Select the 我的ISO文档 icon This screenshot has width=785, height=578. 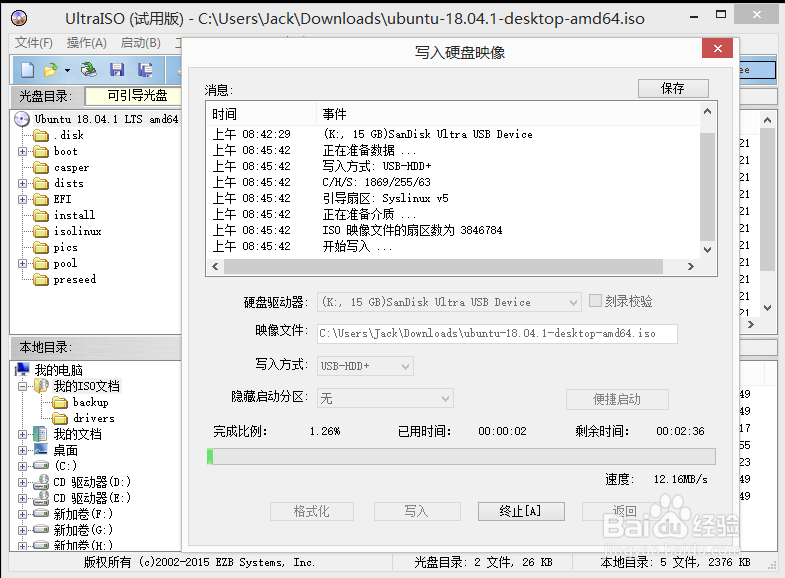click(41, 386)
